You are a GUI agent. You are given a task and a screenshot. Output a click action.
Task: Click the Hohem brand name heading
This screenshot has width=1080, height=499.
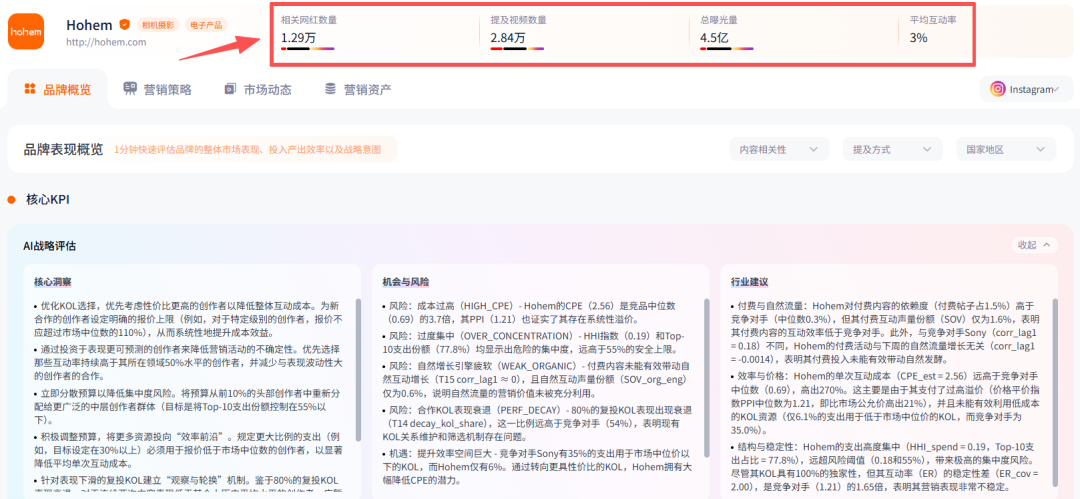[89, 25]
